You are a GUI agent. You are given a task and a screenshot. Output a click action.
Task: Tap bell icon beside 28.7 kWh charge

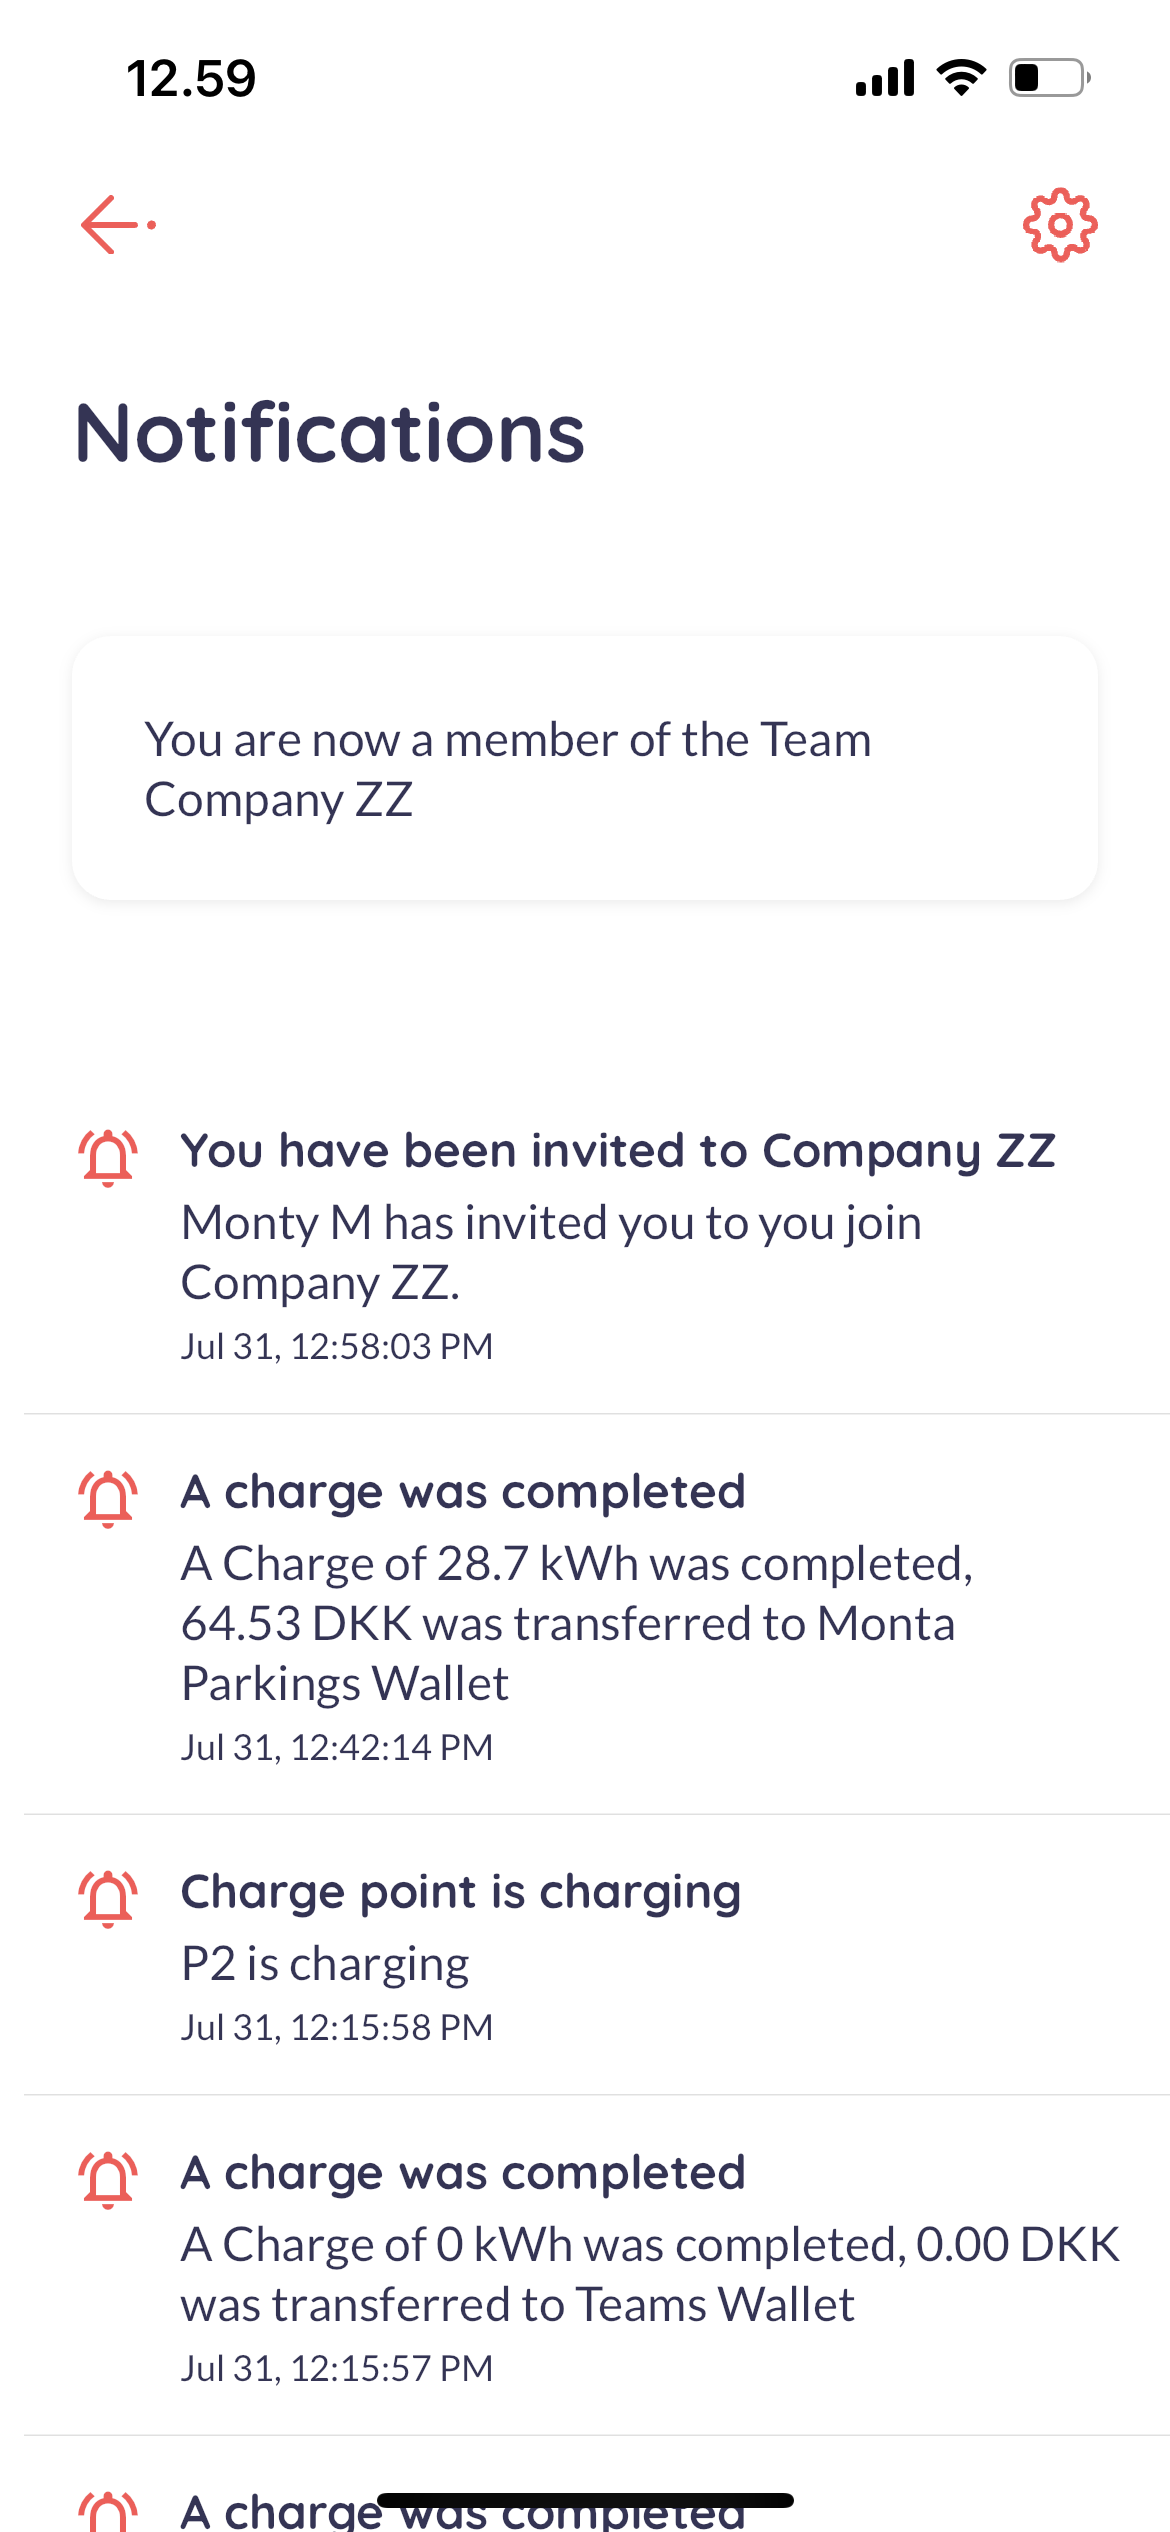click(x=108, y=1499)
